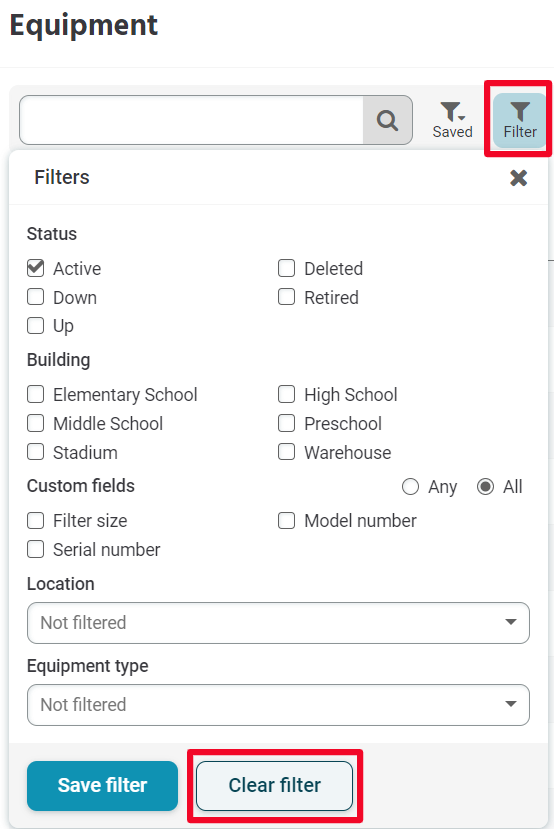Tick the Retired status checkbox
Image resolution: width=554 pixels, height=829 pixels.
[x=287, y=297]
